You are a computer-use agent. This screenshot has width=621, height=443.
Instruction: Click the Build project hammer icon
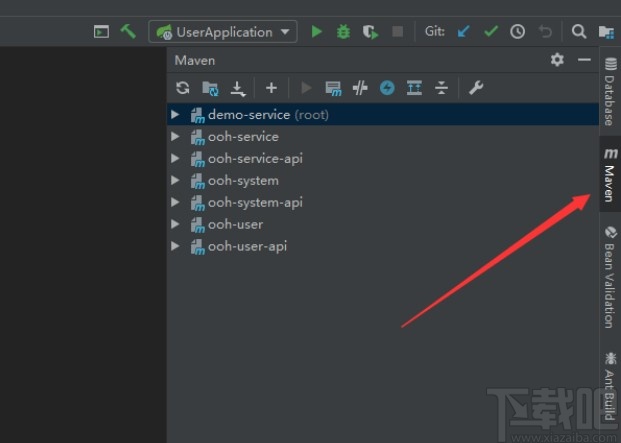pyautogui.click(x=128, y=31)
